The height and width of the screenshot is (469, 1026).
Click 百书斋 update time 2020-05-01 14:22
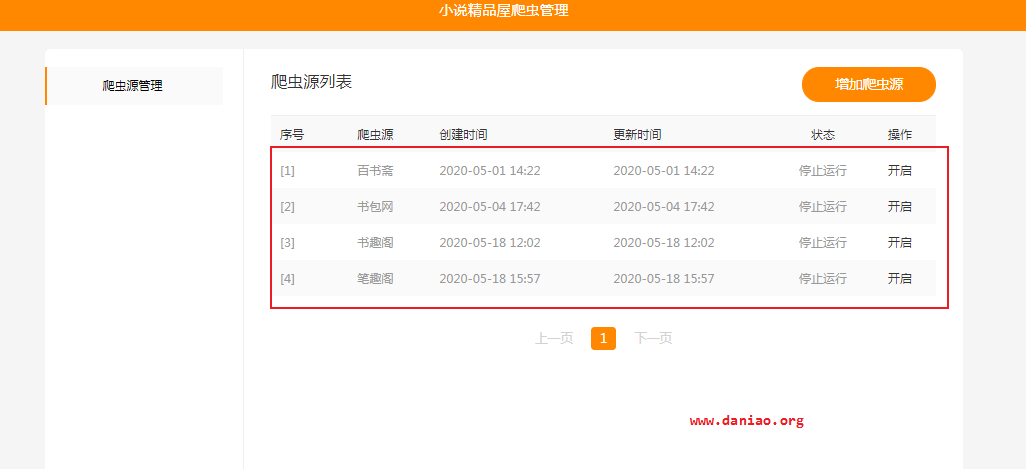coord(663,171)
